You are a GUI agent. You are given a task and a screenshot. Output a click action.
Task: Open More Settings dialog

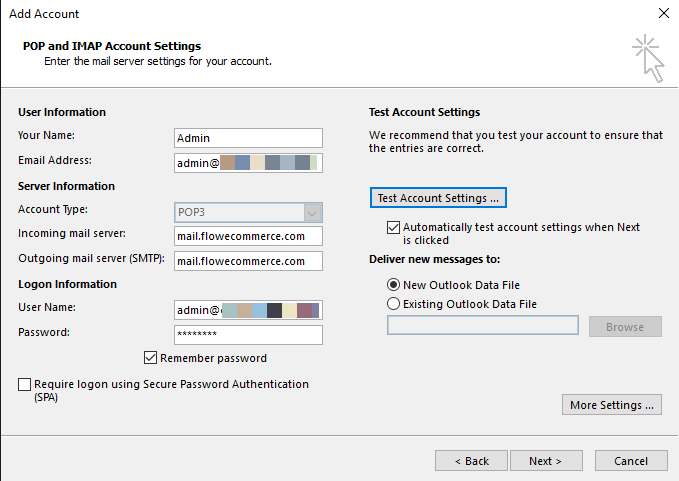point(612,405)
